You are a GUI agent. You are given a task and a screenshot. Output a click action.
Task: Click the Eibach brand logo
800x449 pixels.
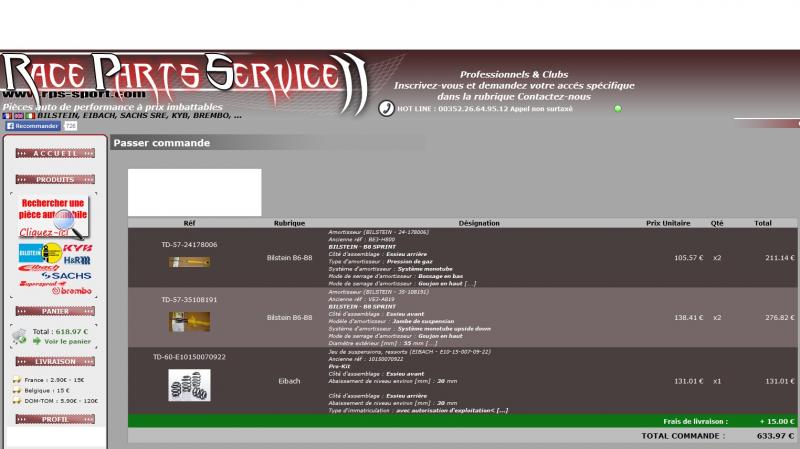point(39,268)
